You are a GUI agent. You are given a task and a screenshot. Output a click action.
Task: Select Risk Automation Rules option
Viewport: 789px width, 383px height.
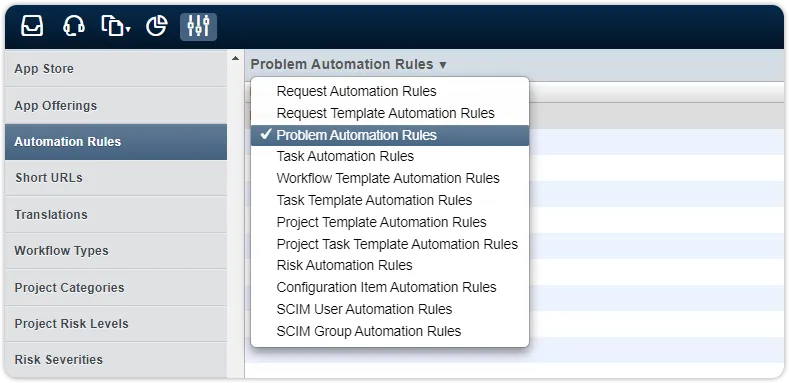(x=390, y=265)
